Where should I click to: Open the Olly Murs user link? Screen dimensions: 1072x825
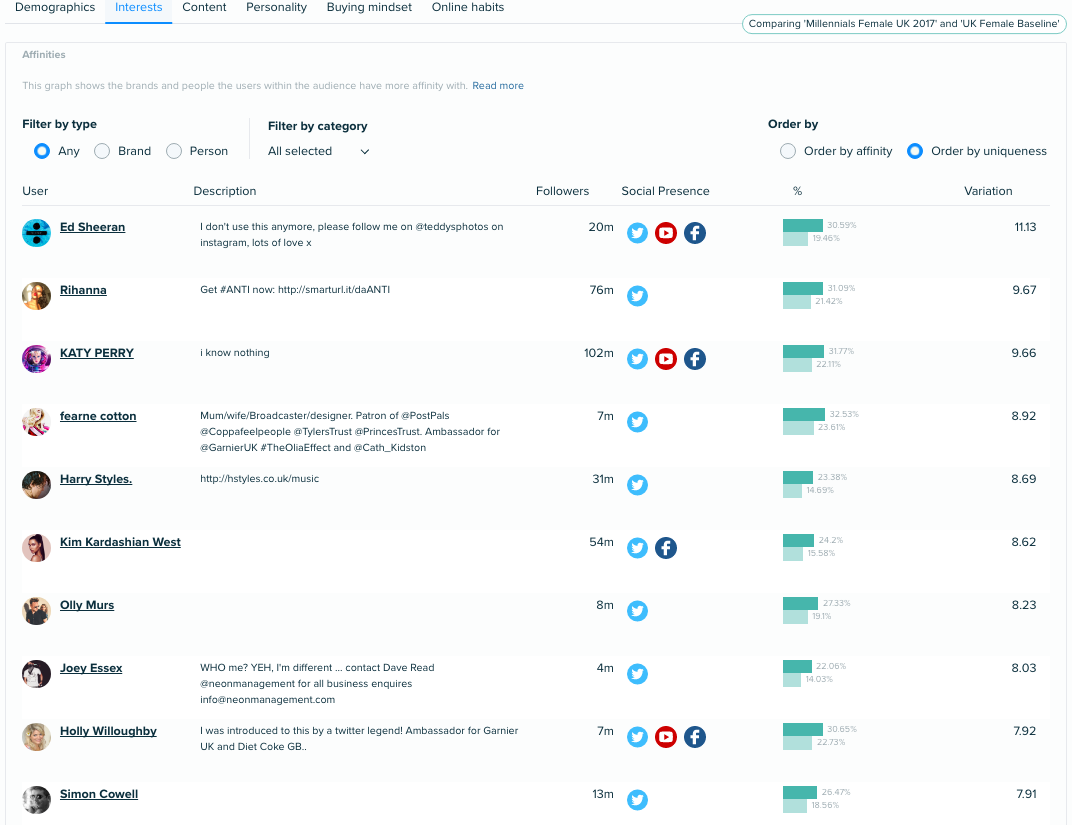pyautogui.click(x=87, y=605)
